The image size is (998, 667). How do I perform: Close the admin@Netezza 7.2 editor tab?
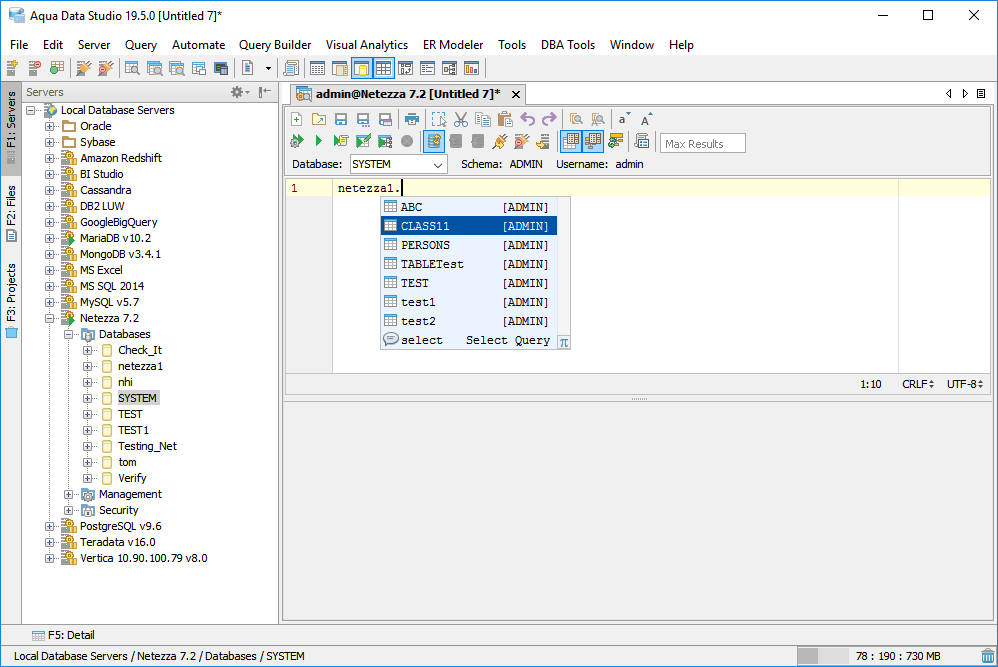coord(516,95)
